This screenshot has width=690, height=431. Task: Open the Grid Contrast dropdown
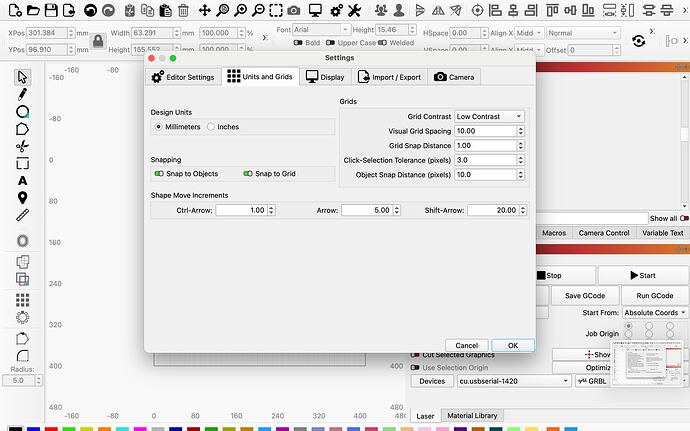point(489,116)
